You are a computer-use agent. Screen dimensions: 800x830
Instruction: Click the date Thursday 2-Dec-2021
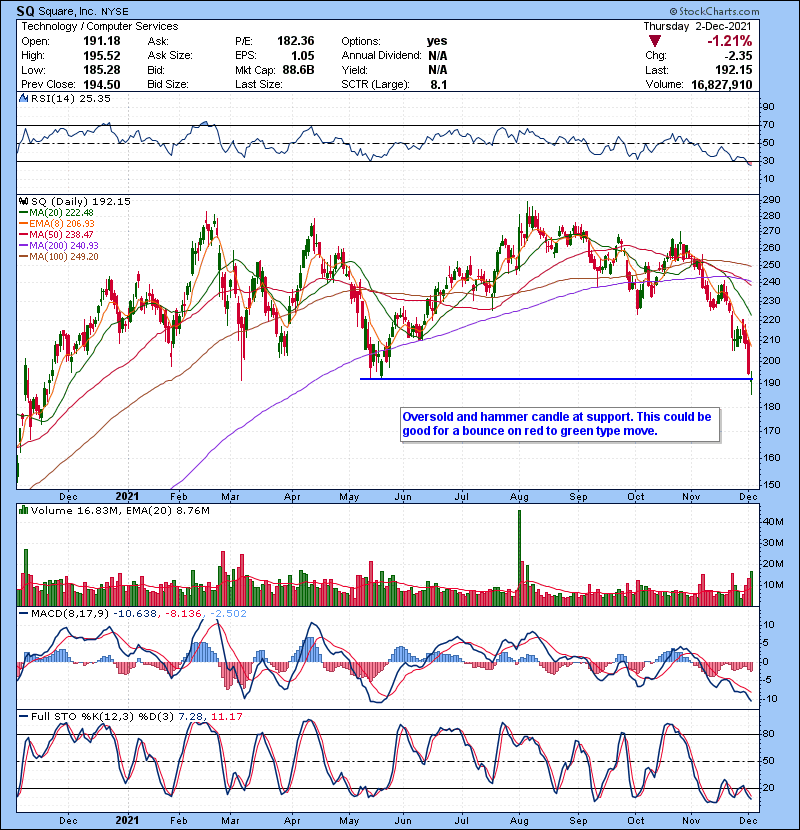pyautogui.click(x=697, y=26)
